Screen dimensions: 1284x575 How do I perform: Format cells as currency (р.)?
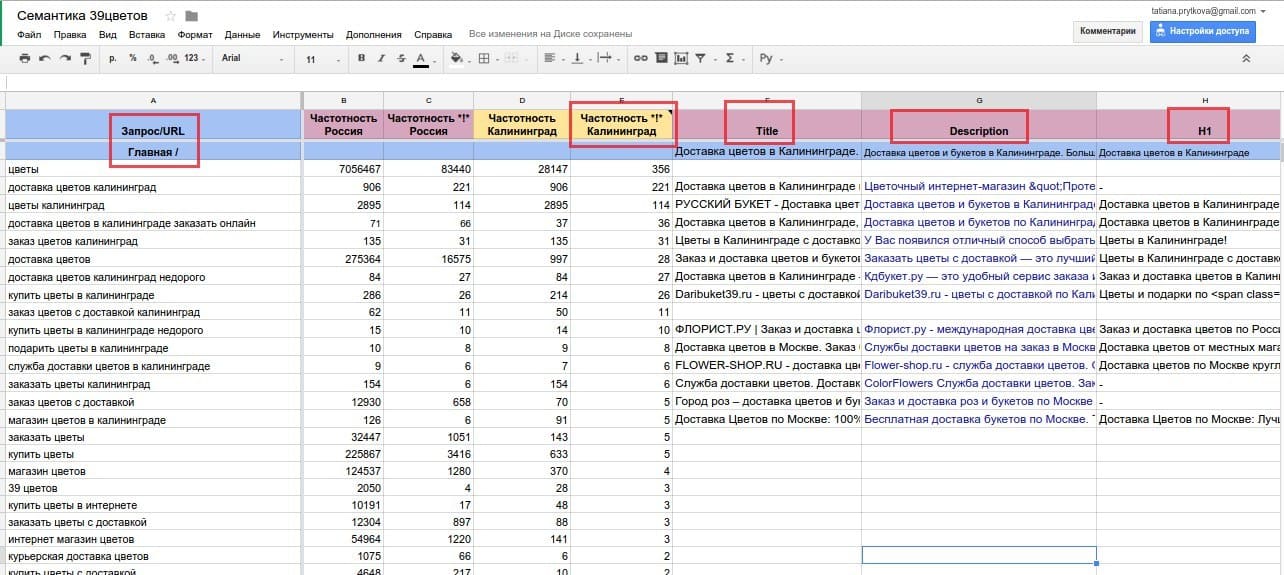pos(113,59)
